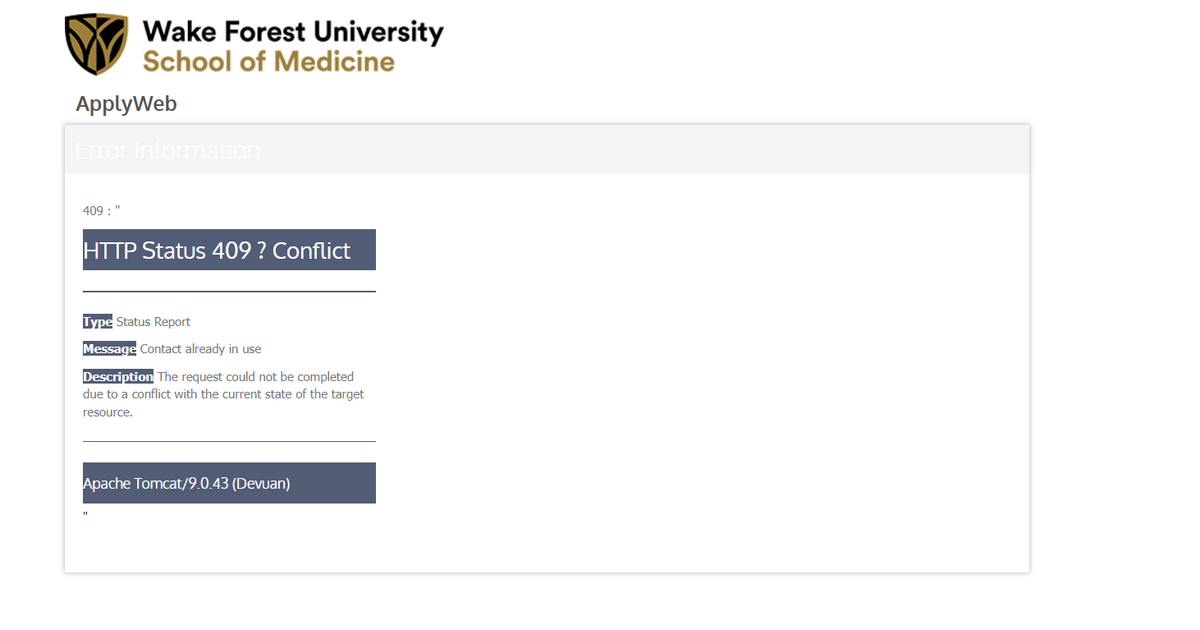Click the highlighted Message label
1200x630 pixels.
[x=109, y=349]
